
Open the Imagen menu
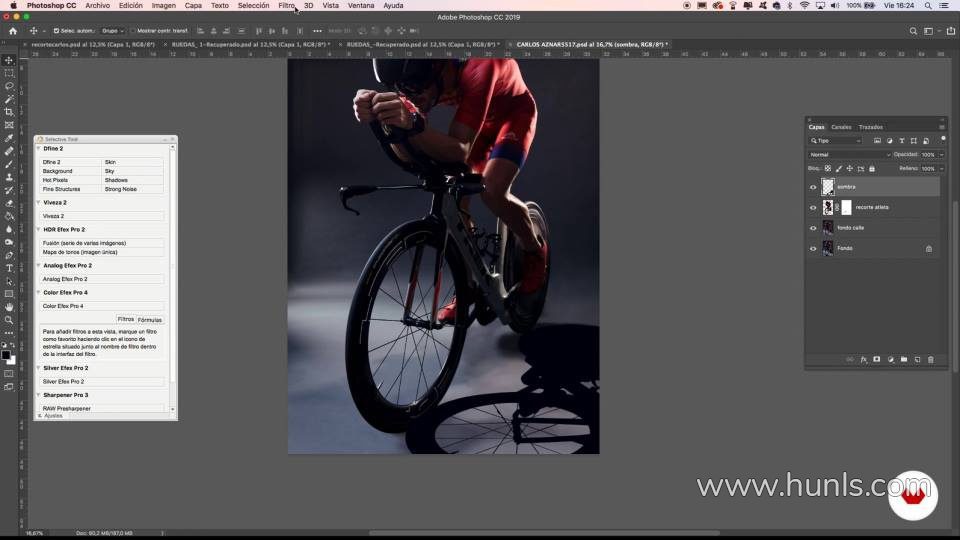(x=163, y=6)
